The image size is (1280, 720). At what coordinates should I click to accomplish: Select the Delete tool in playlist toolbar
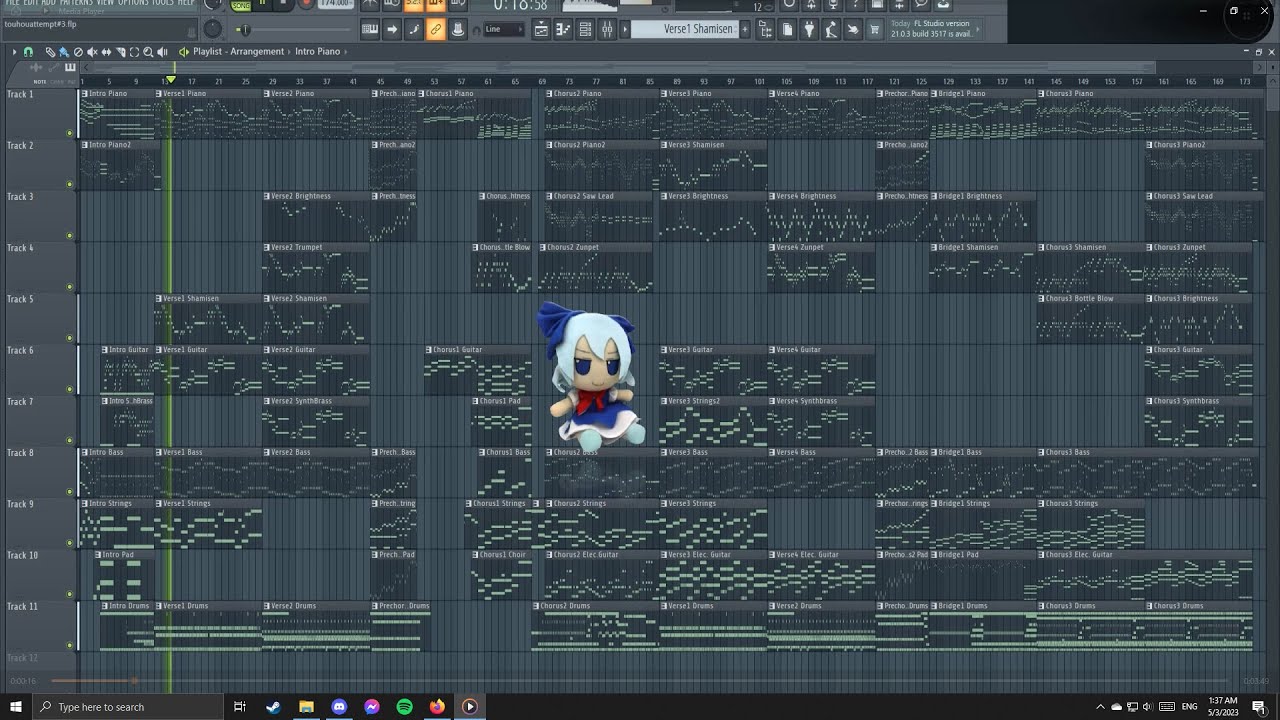pyautogui.click(x=78, y=51)
